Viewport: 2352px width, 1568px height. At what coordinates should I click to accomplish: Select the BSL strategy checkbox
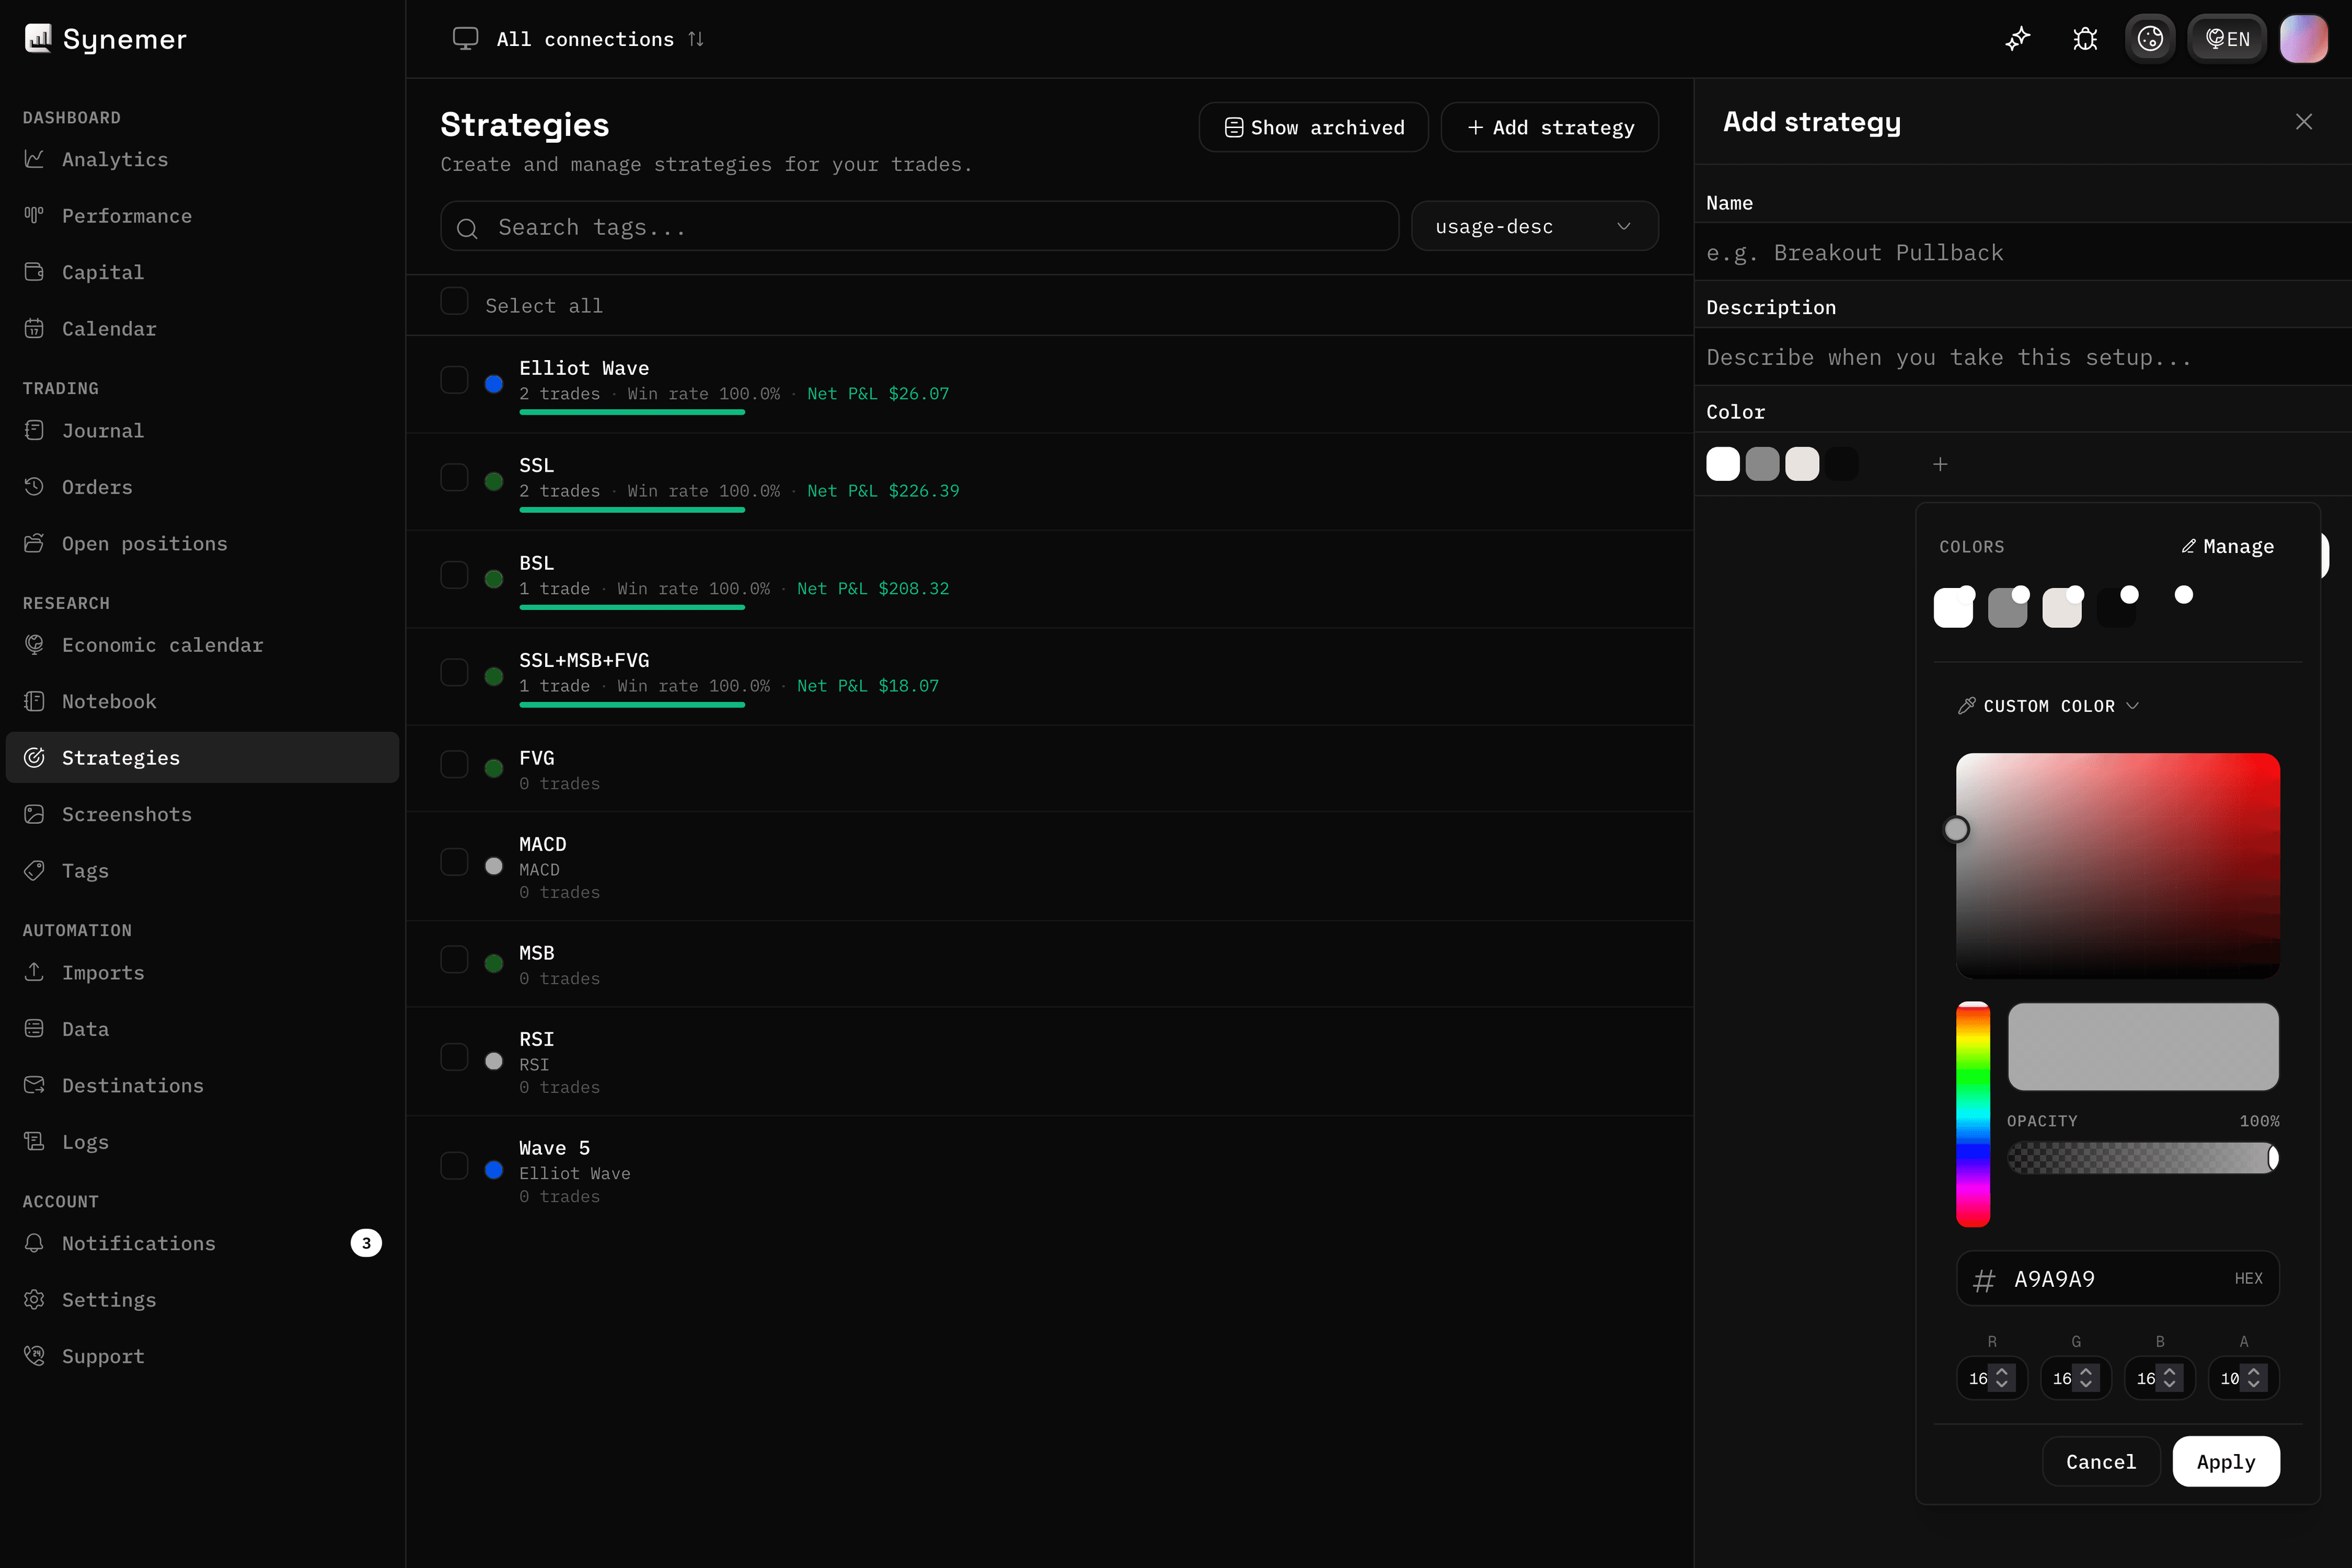coord(454,575)
